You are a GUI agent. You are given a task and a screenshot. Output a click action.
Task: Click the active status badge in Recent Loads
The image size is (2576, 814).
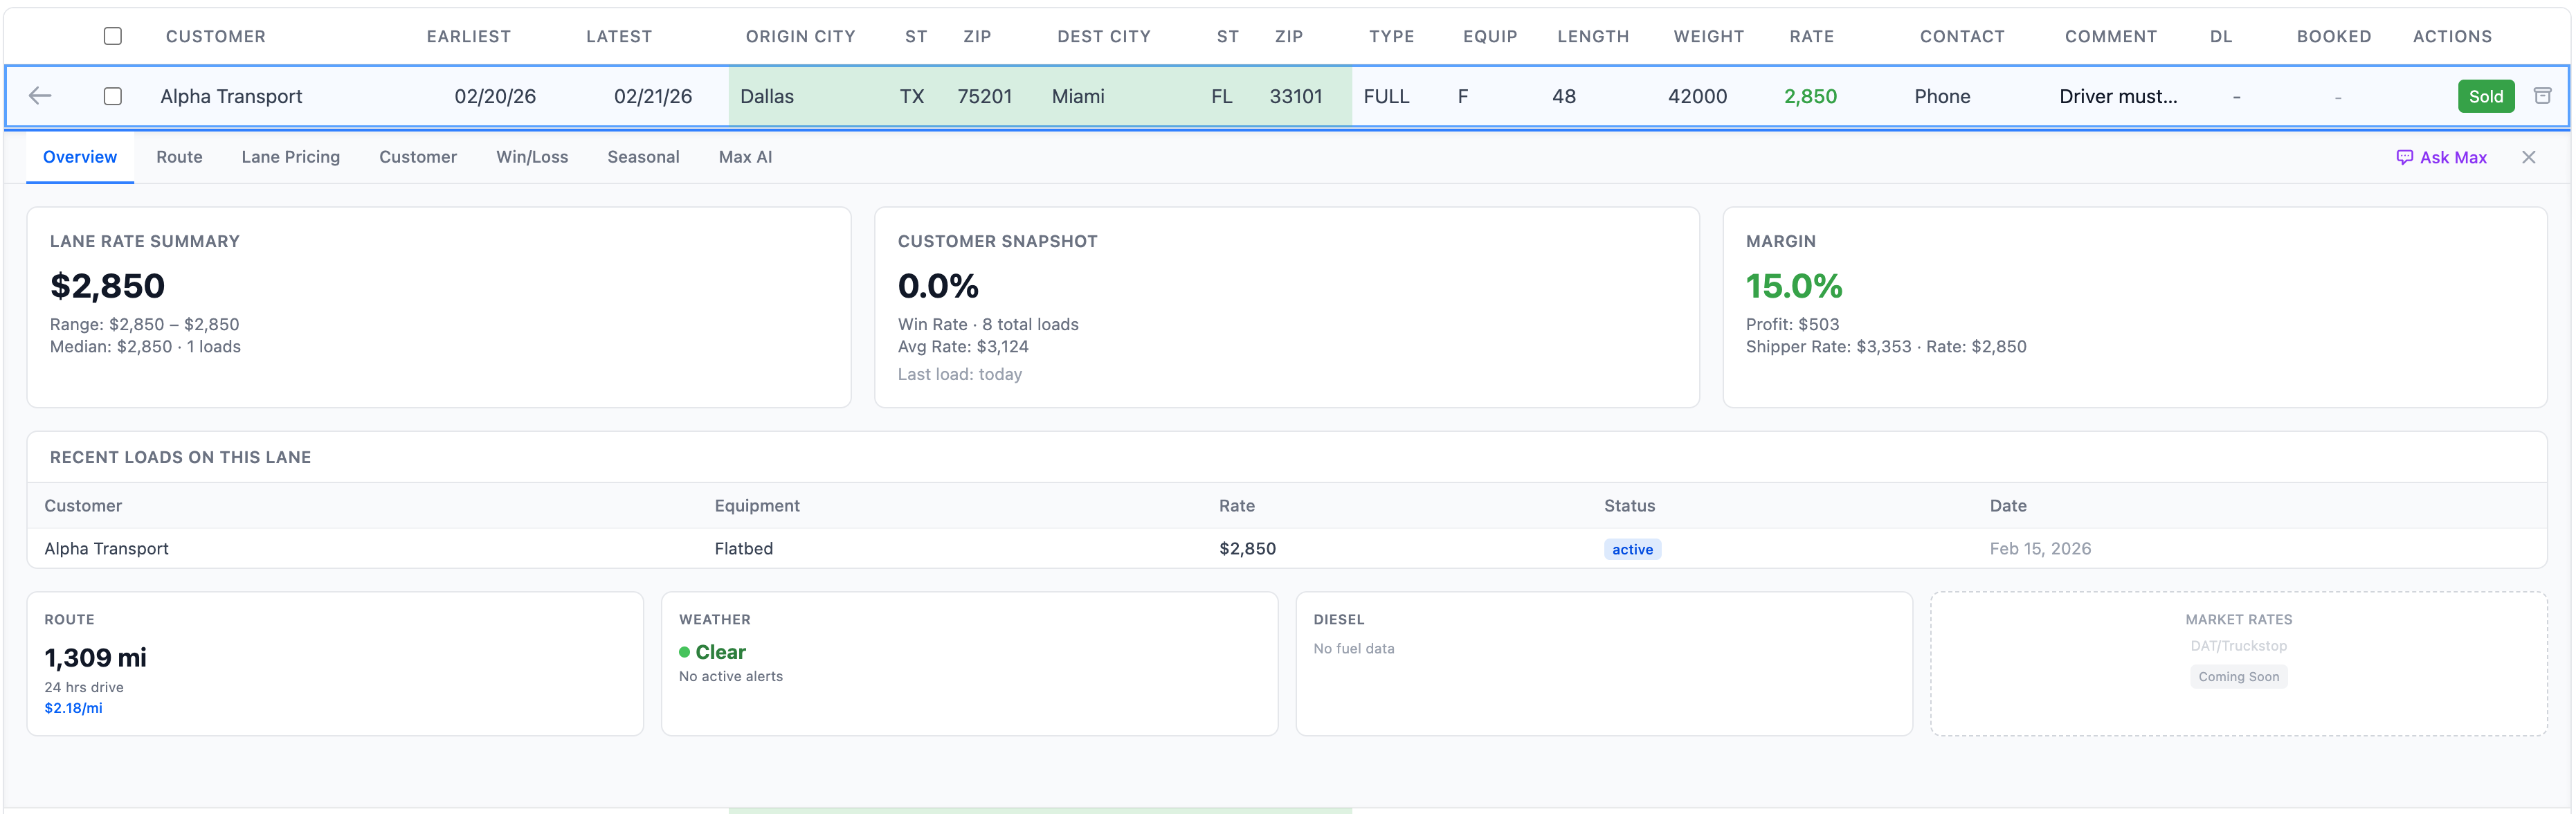[x=1632, y=549]
